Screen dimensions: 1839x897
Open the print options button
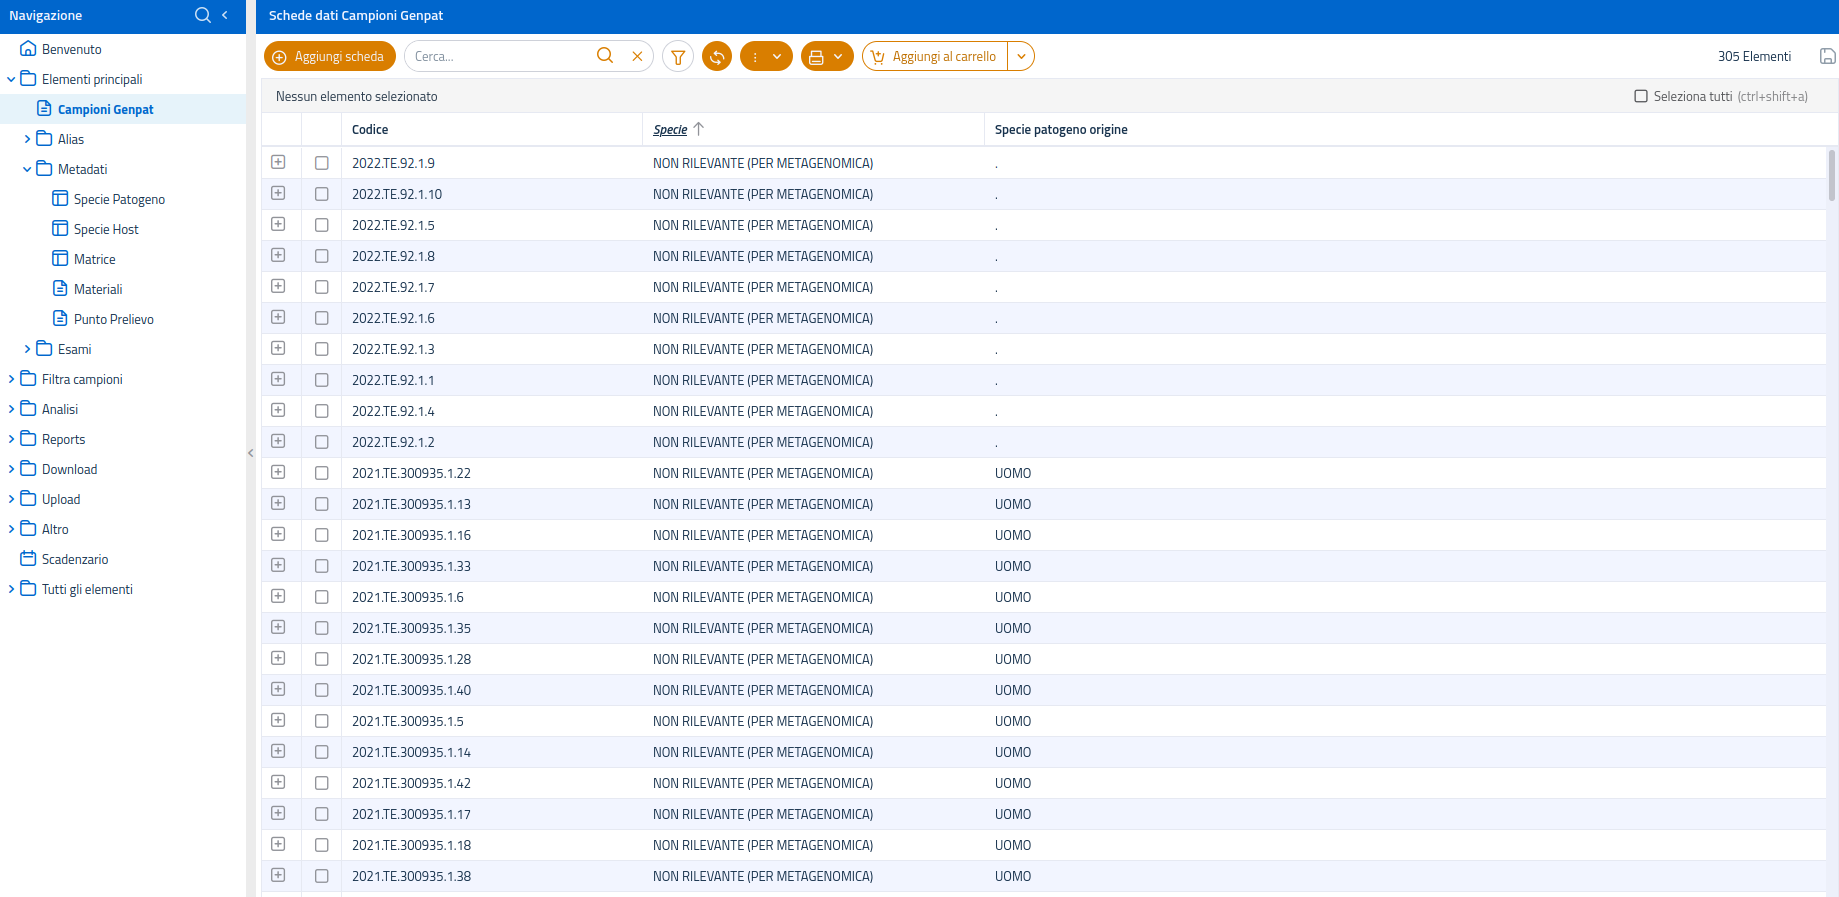(827, 57)
